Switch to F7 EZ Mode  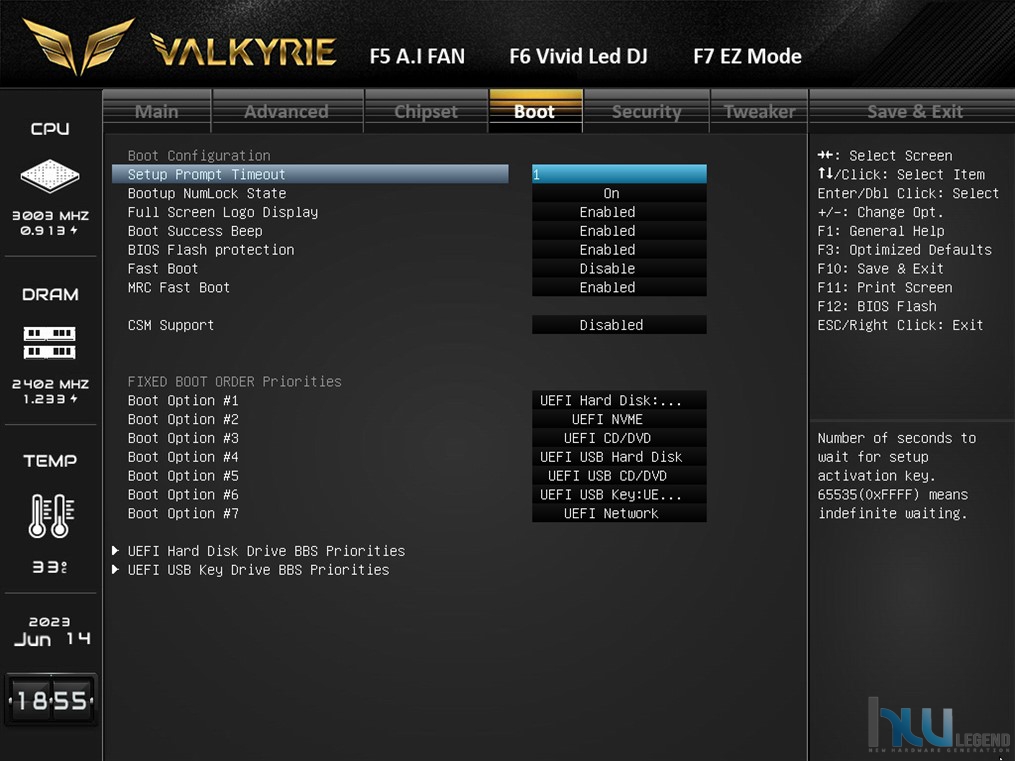[748, 56]
